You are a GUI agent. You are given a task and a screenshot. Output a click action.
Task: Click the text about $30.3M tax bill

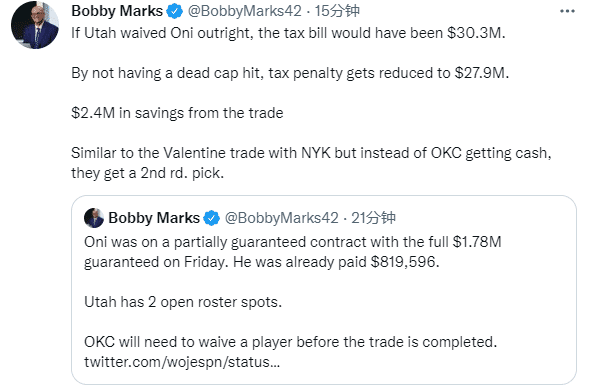(x=288, y=33)
